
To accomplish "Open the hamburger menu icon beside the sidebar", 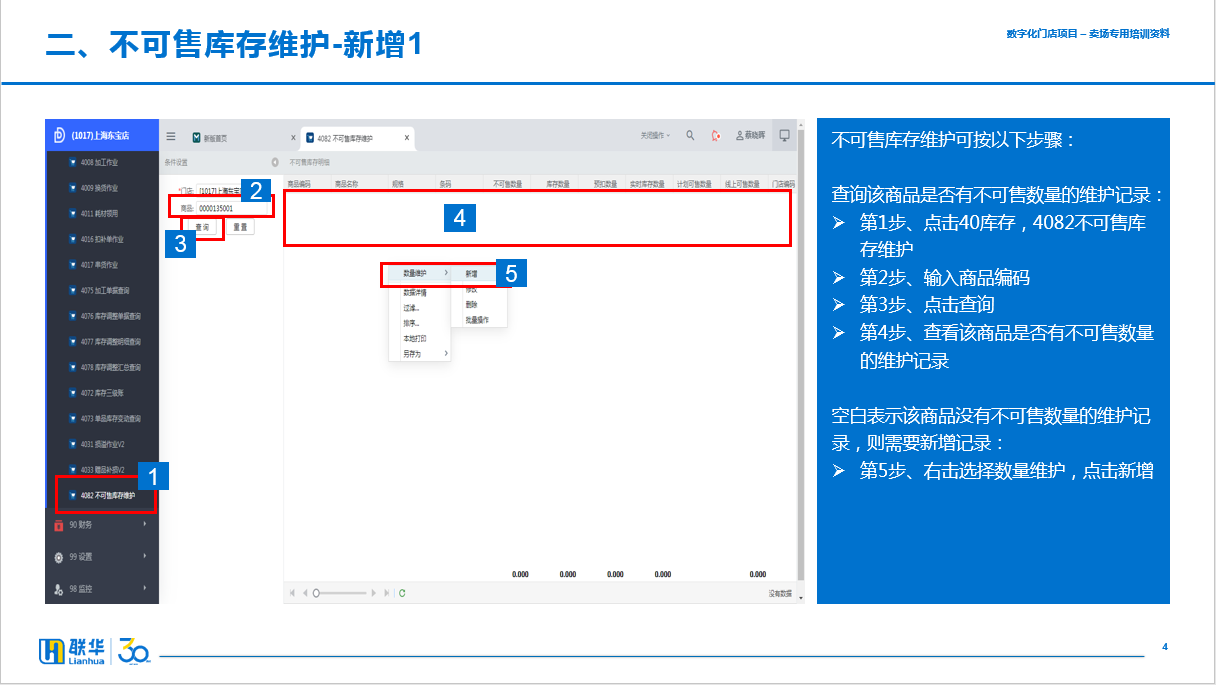I will pos(171,137).
